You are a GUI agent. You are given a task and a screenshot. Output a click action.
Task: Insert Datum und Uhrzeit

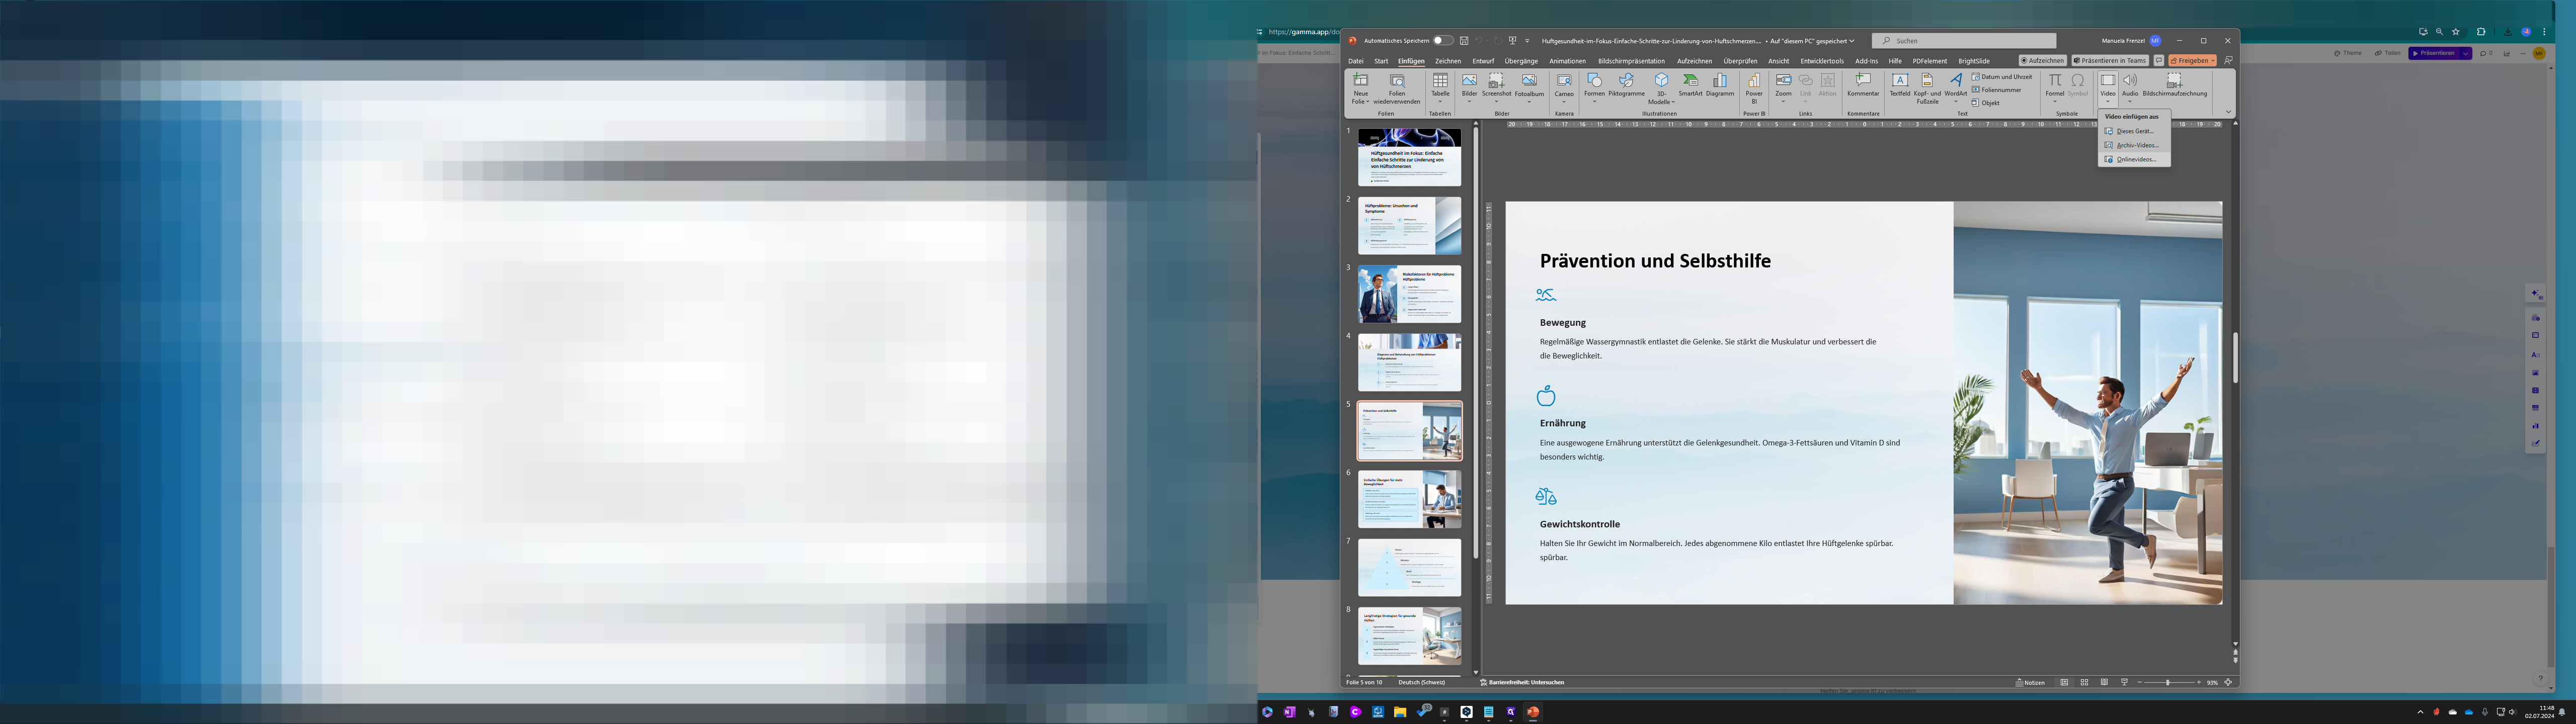[2002, 77]
